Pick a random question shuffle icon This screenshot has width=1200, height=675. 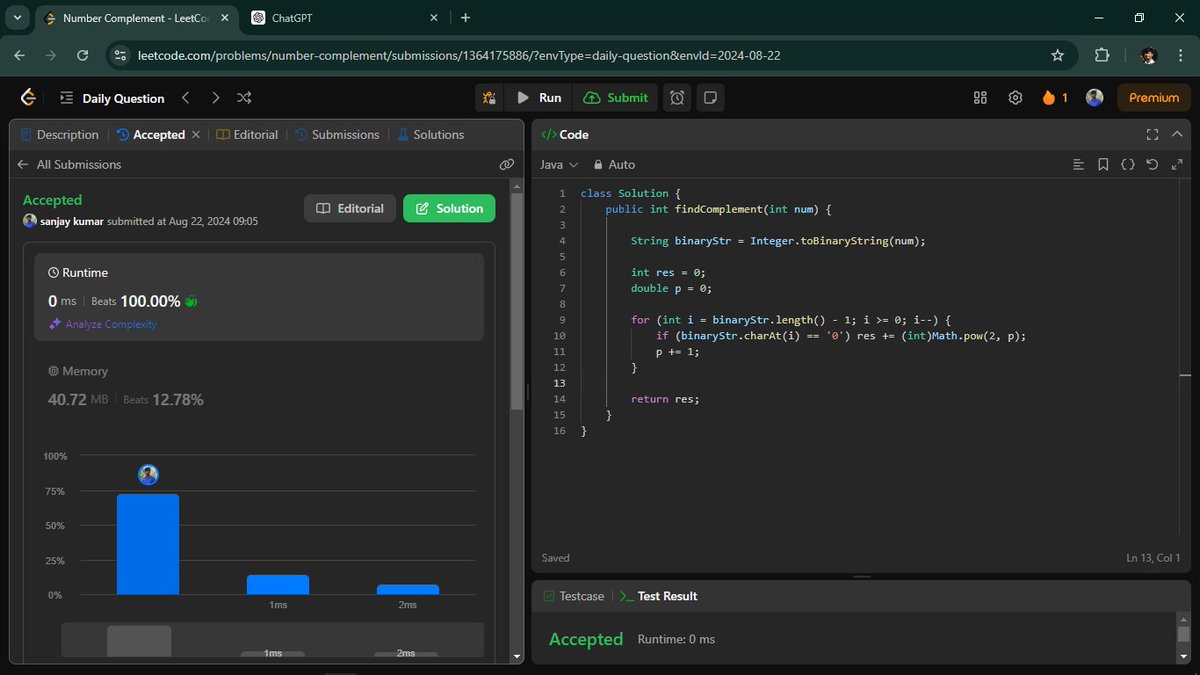[x=244, y=98]
